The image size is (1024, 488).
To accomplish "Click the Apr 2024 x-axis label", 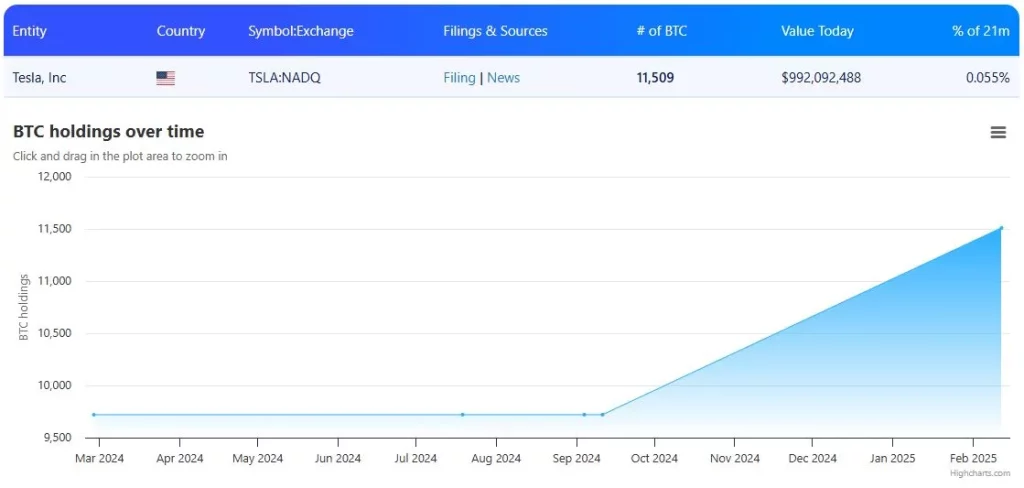I will click(180, 459).
